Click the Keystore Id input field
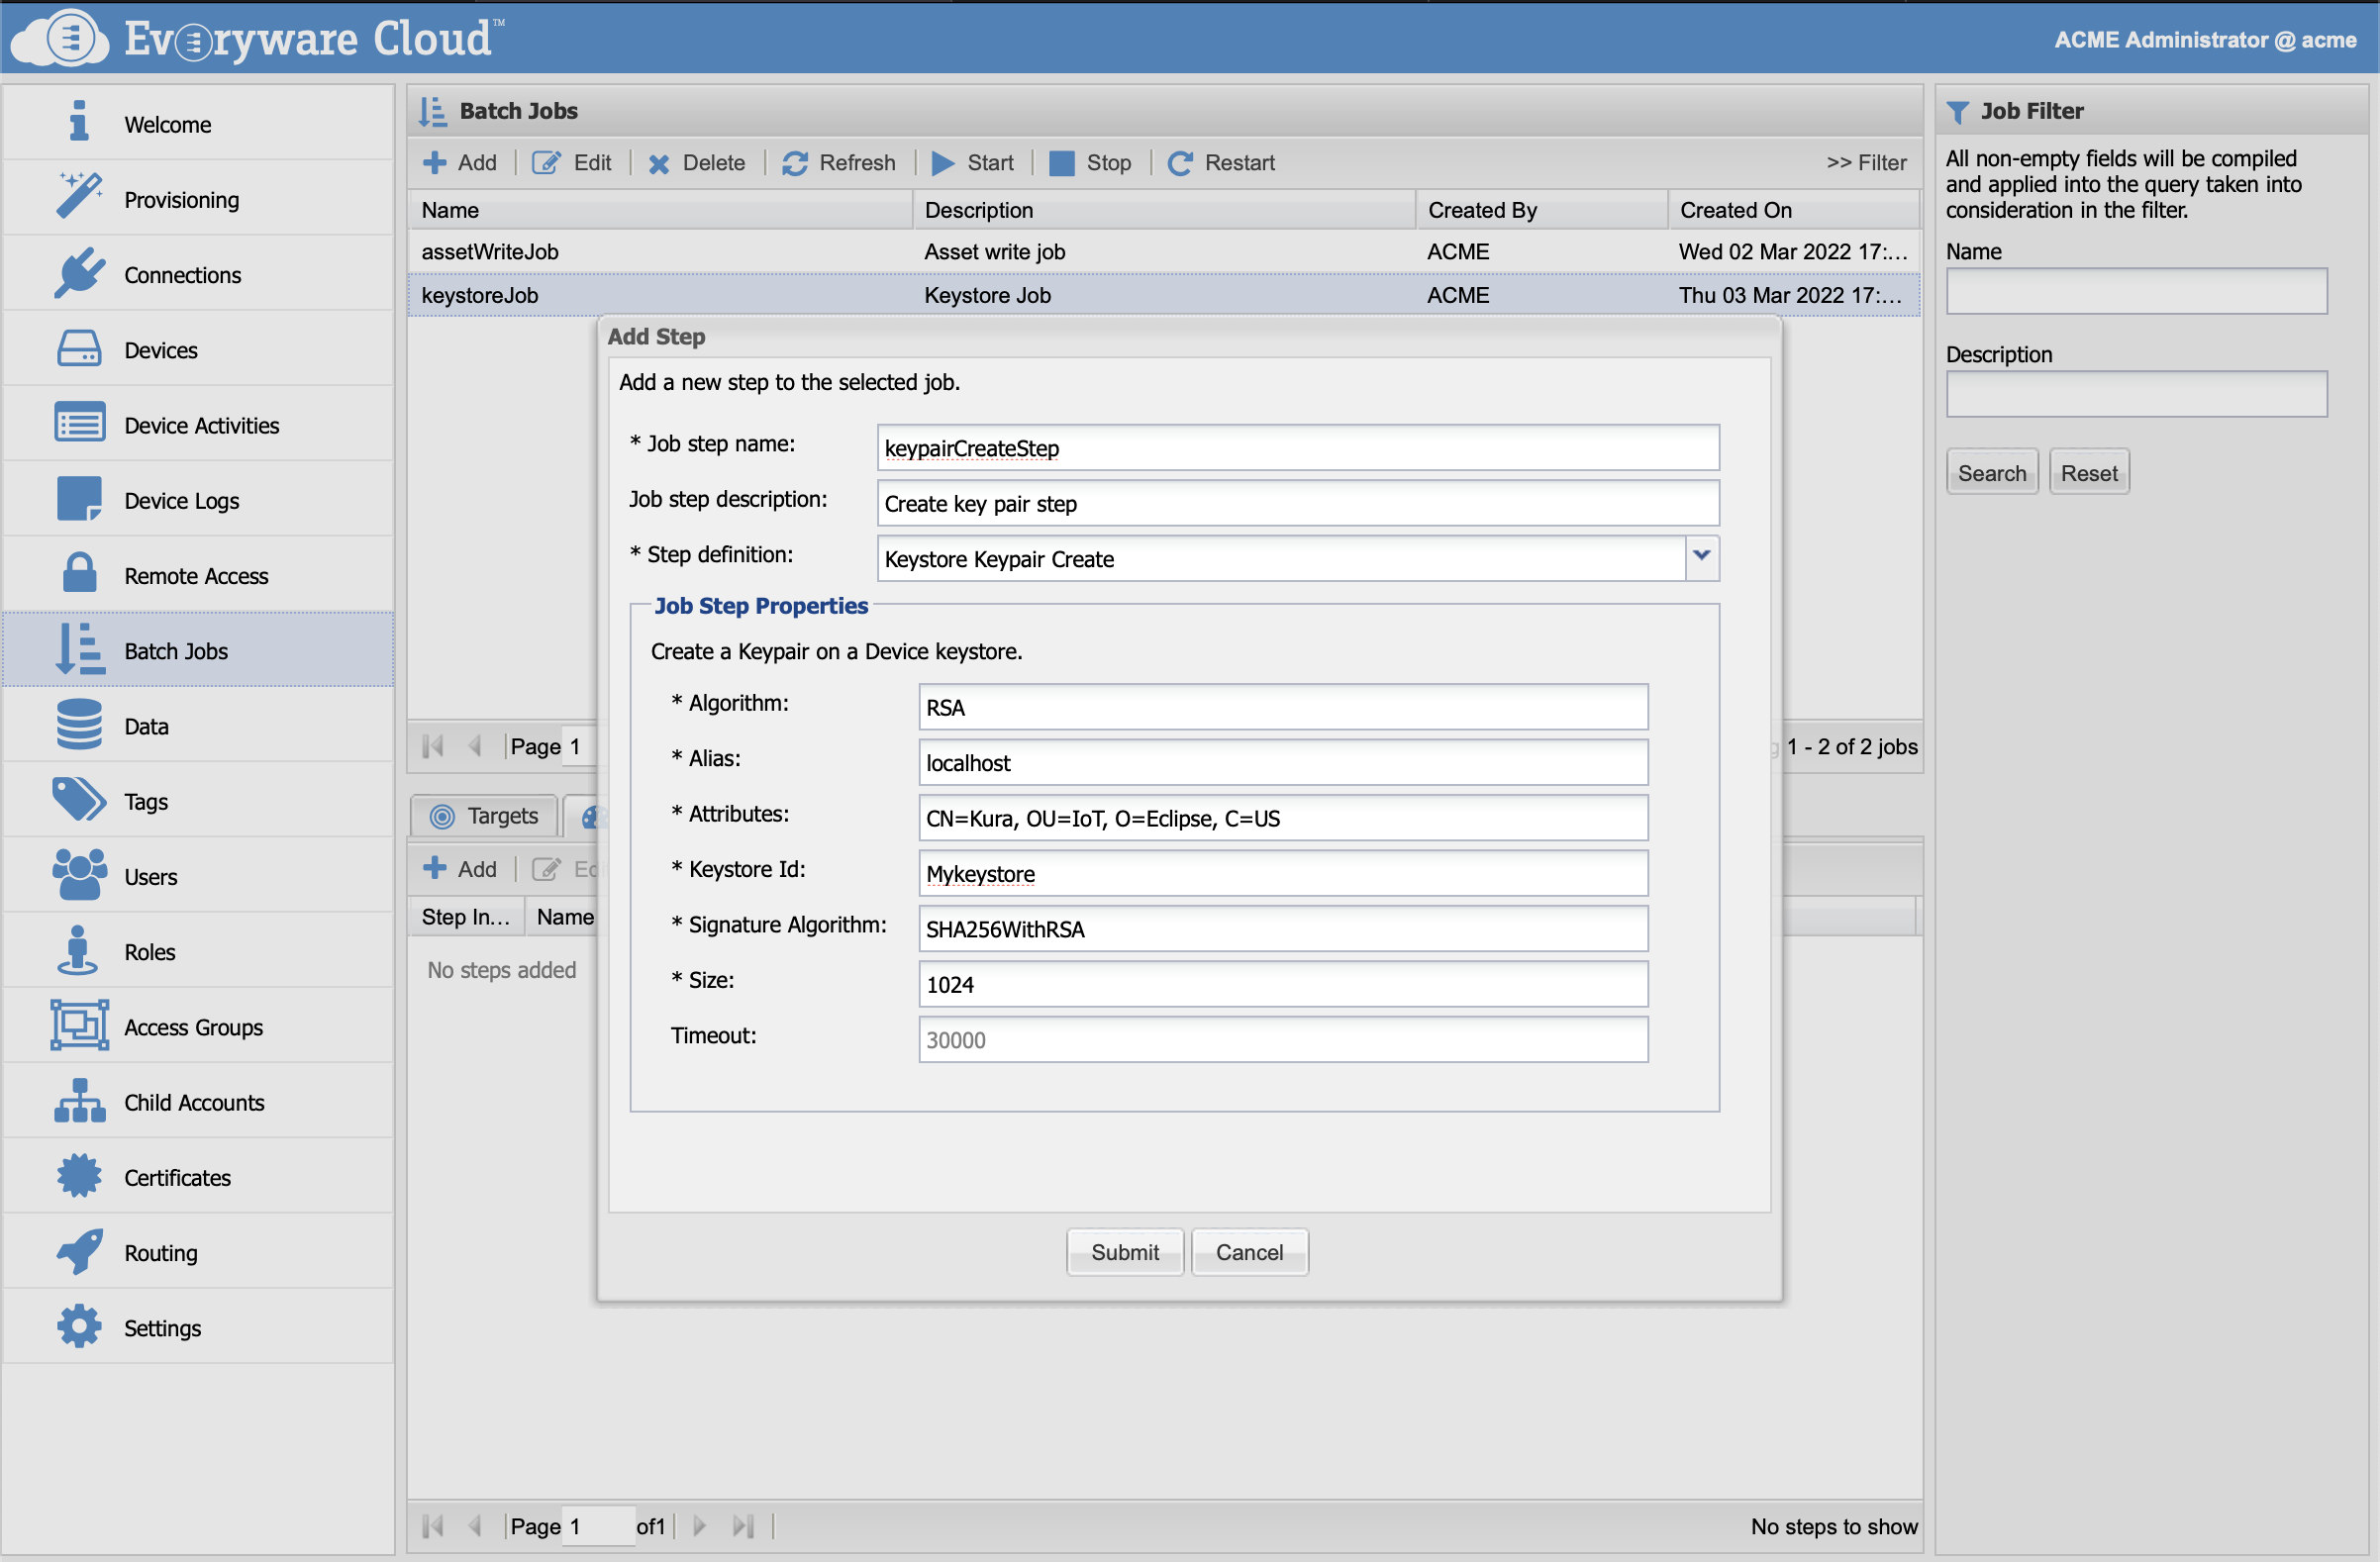 [1283, 873]
